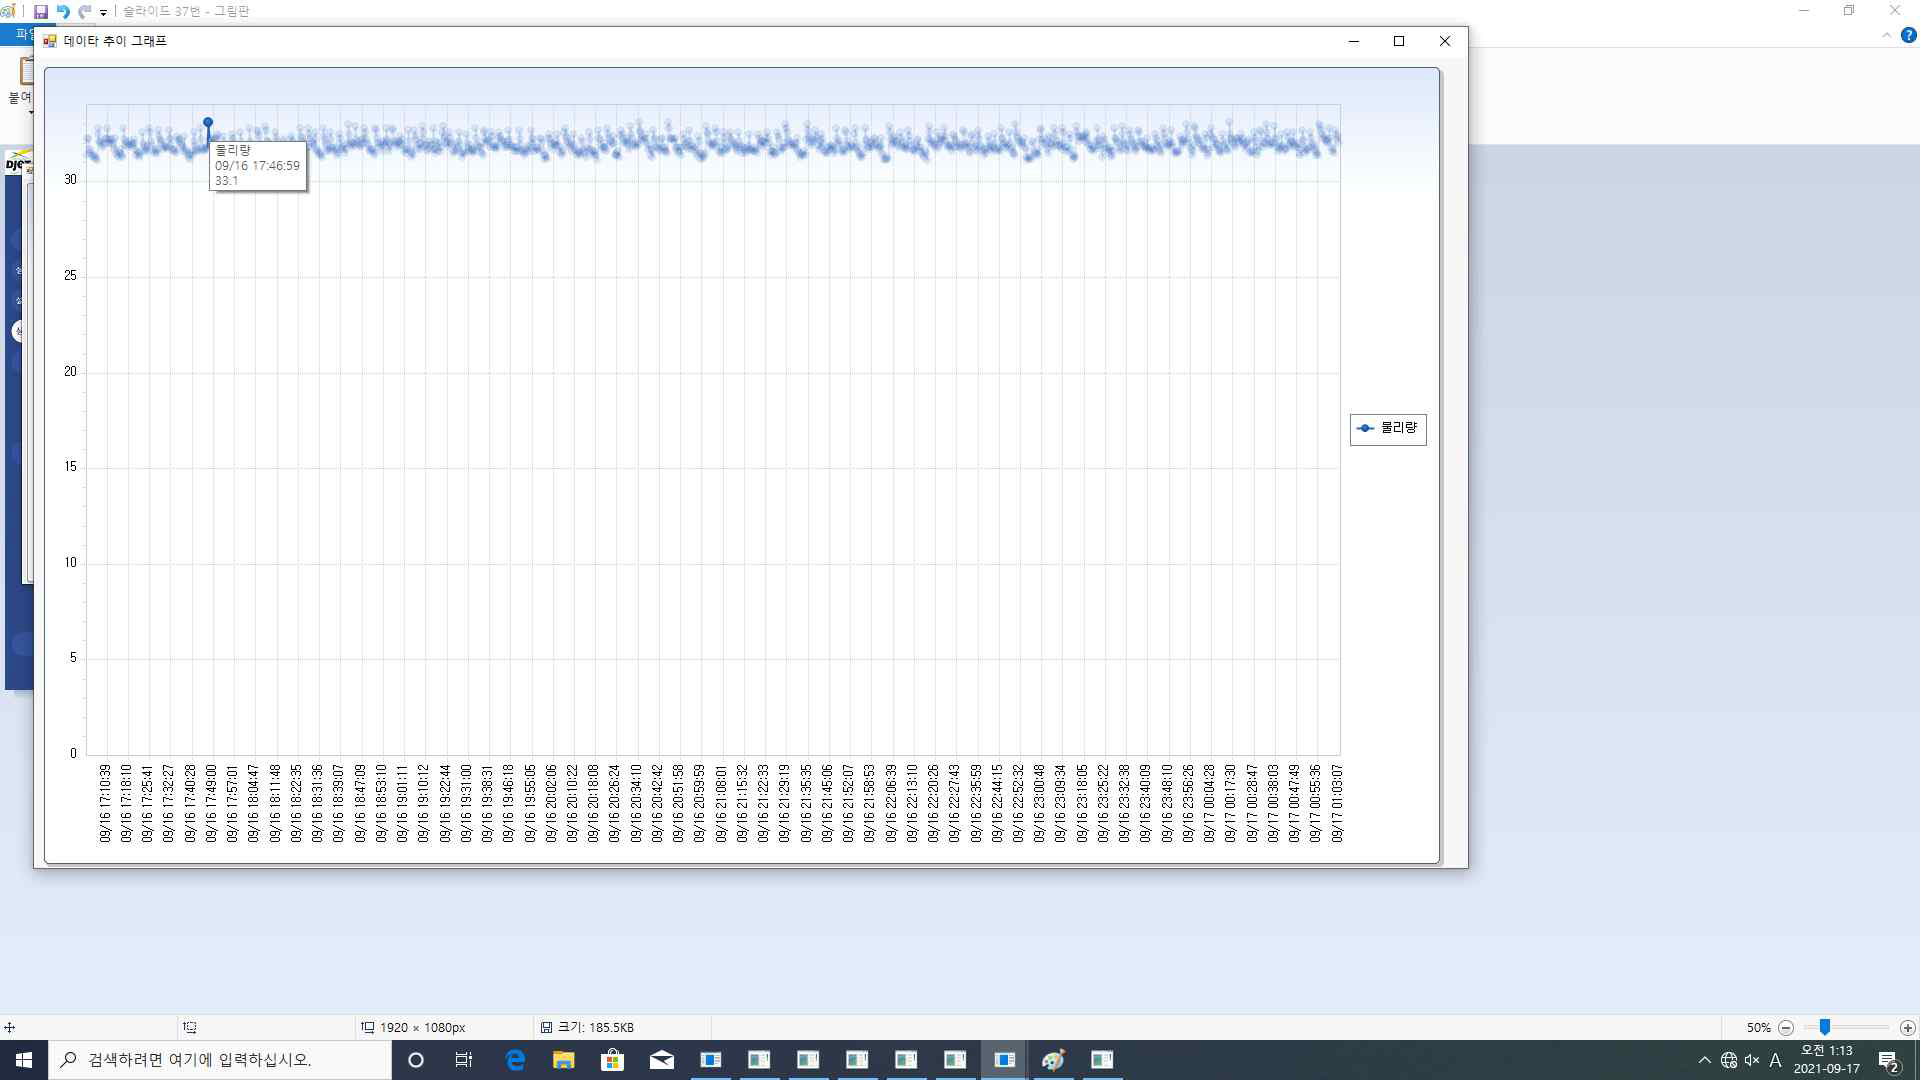
Task: Click the selection size icon in Paint status bar
Action: point(190,1027)
